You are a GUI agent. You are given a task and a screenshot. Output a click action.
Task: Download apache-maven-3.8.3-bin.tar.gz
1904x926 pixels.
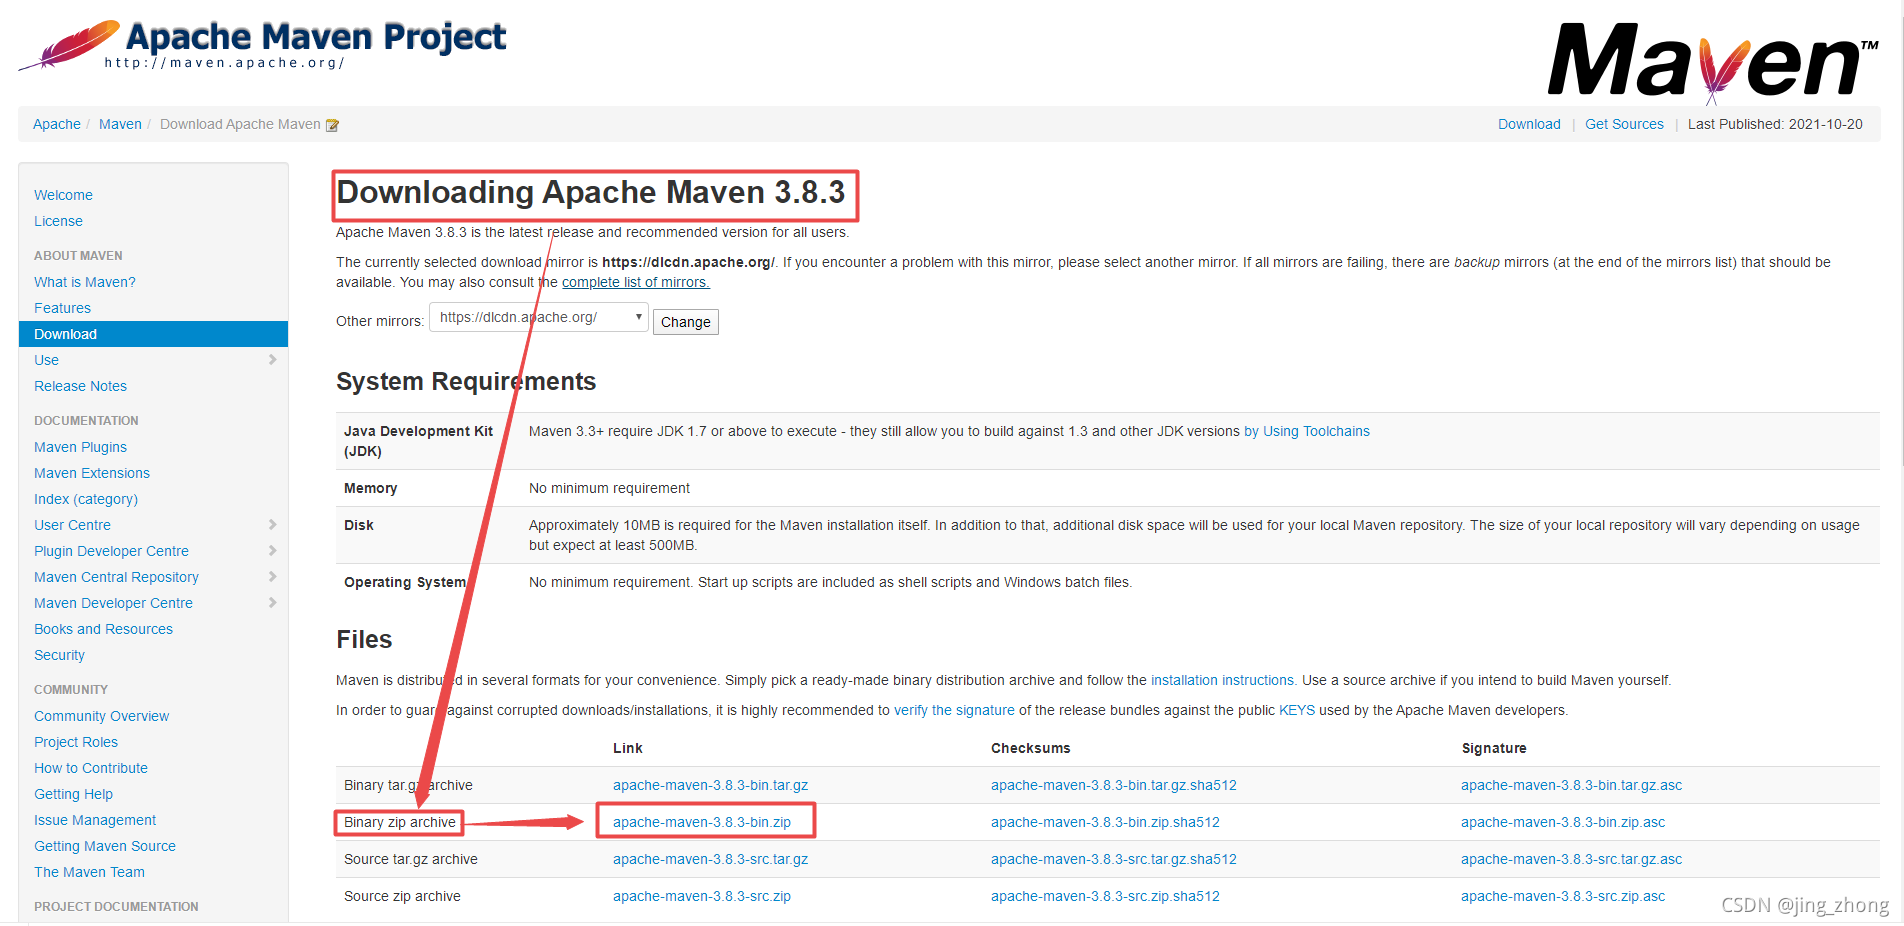pos(710,785)
